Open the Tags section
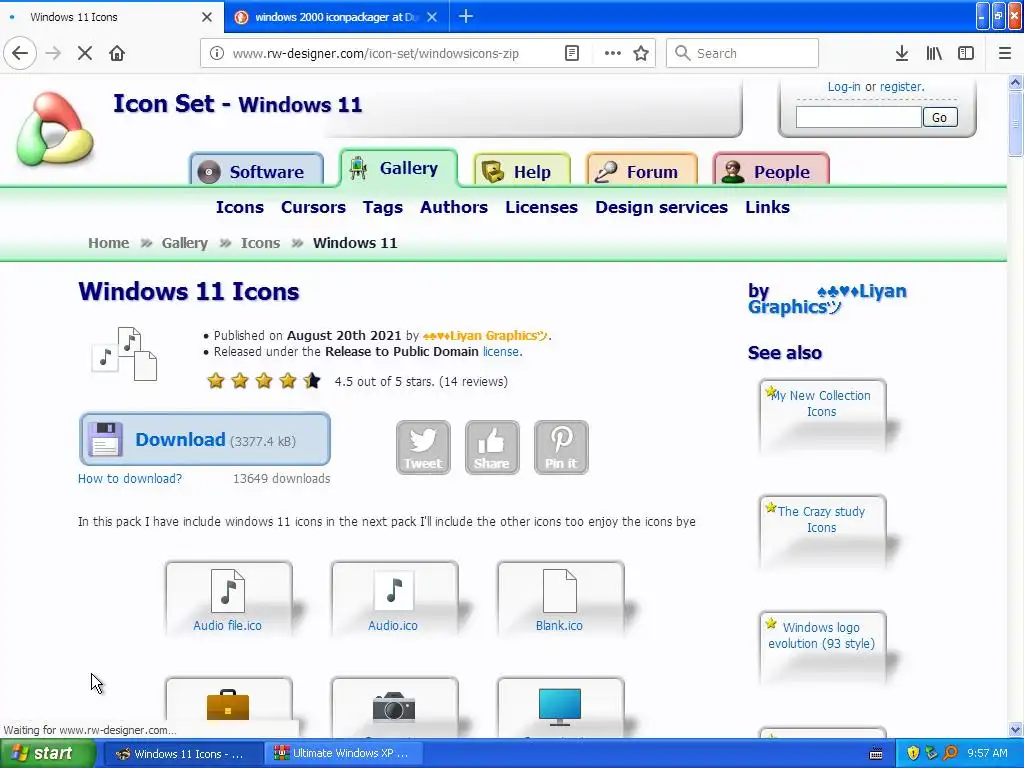Image resolution: width=1024 pixels, height=768 pixels. [x=383, y=207]
